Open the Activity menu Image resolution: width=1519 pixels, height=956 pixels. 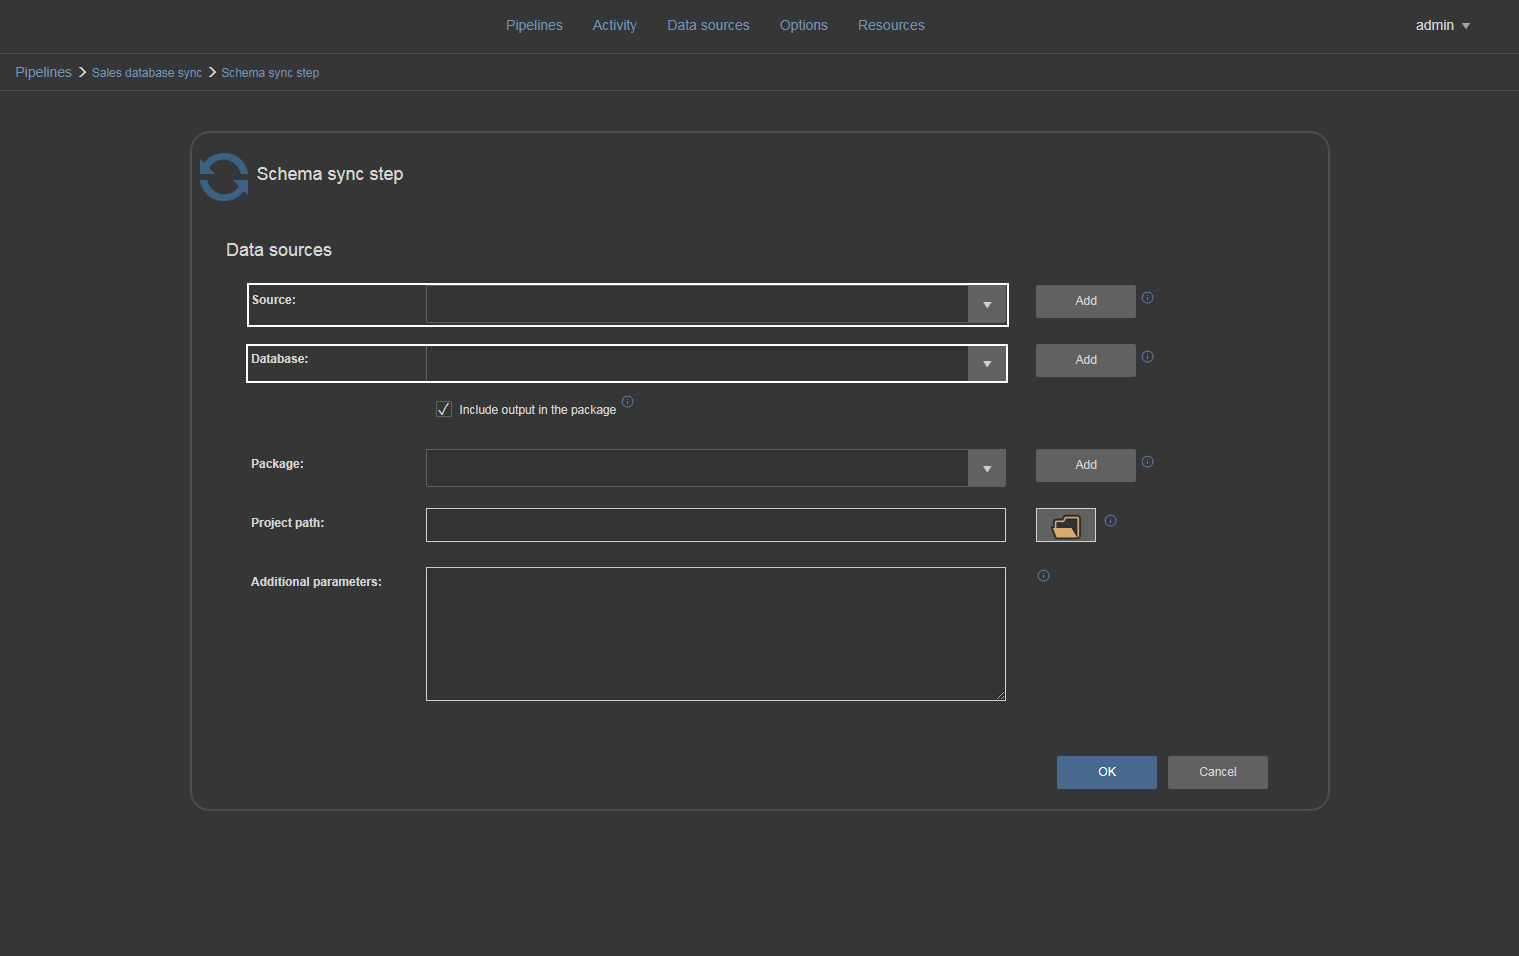coord(615,25)
